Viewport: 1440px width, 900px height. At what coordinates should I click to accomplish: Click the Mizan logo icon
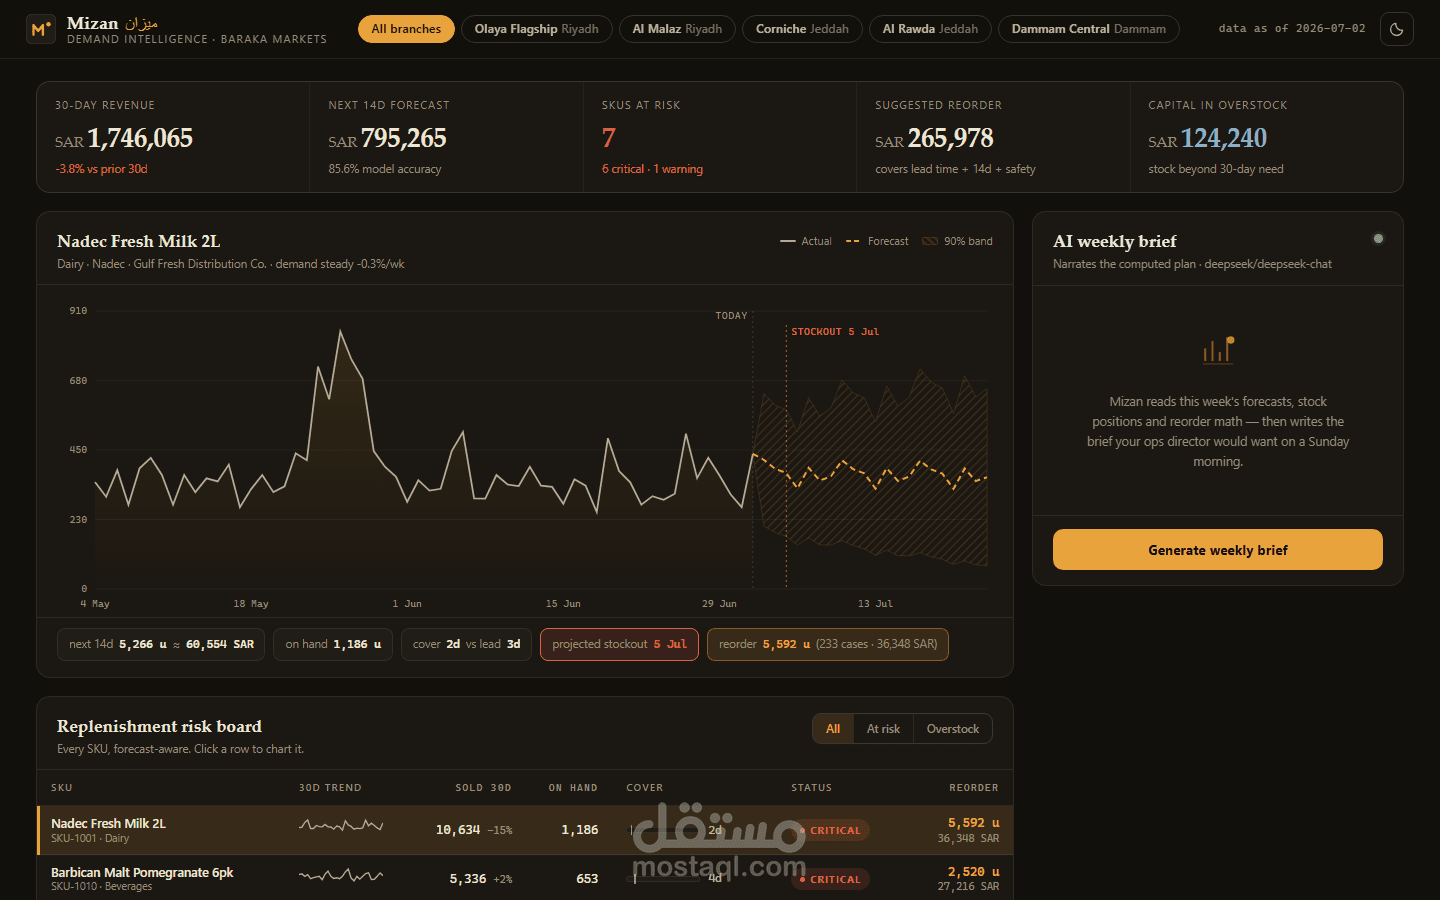pos(41,29)
